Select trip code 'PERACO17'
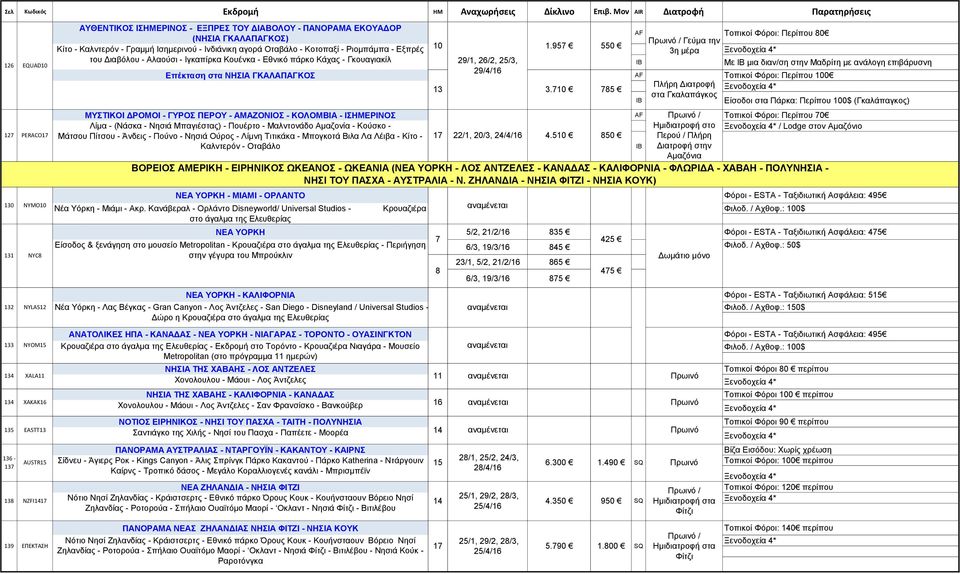Screen dimensions: 960x574 (35, 135)
